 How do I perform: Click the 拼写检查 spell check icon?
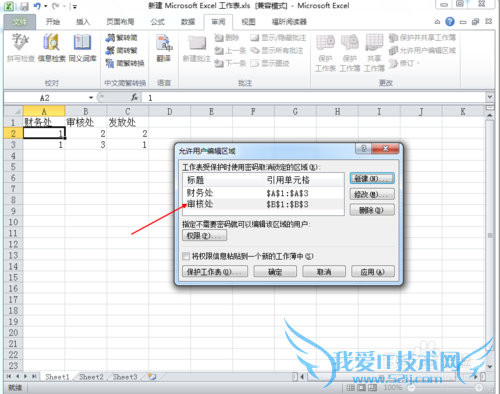20,48
